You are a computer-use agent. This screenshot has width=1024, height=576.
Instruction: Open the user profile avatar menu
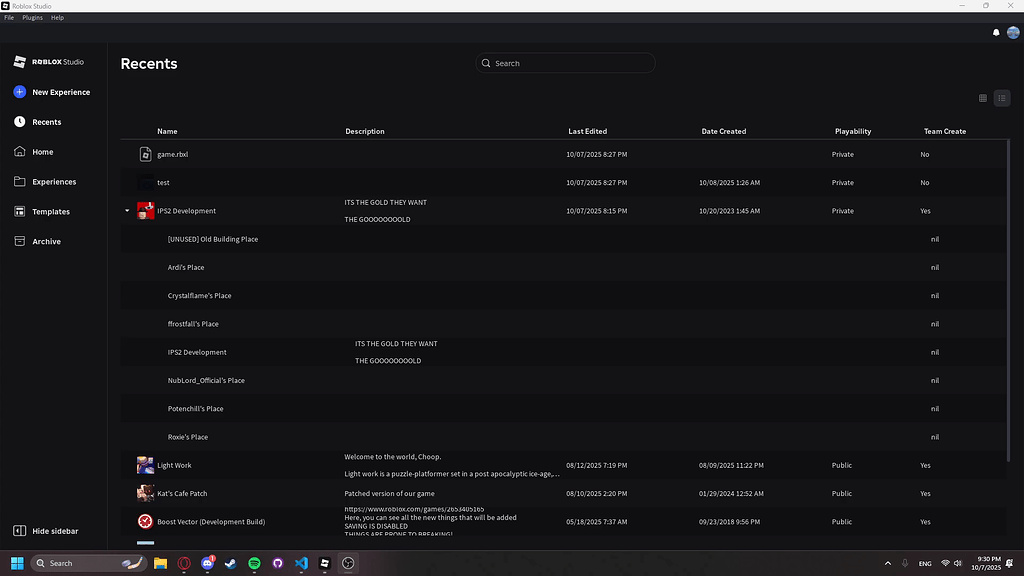click(x=1013, y=32)
